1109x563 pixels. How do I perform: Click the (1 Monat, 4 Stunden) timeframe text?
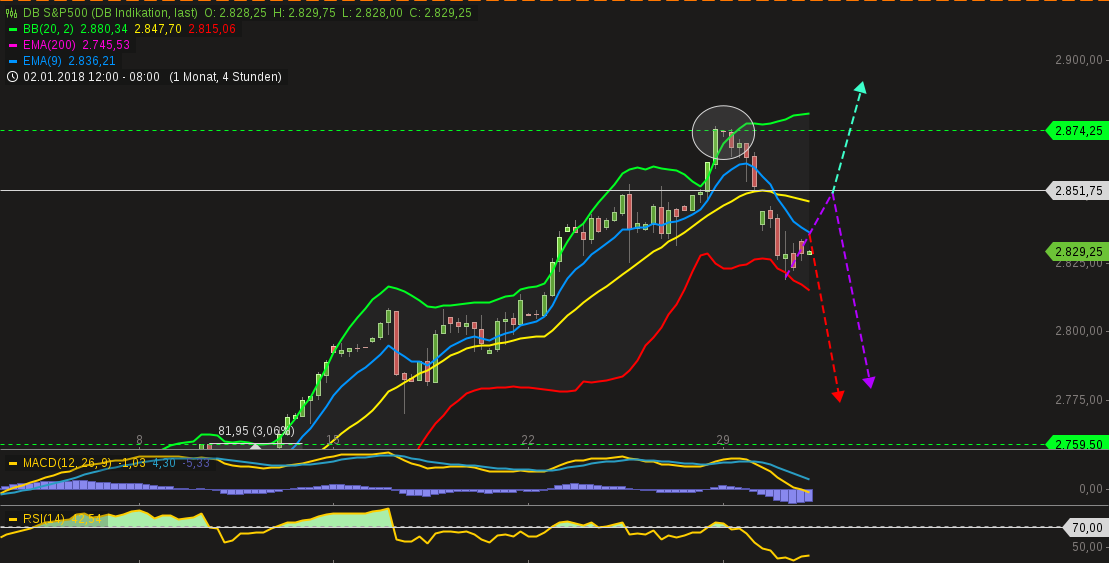point(225,76)
